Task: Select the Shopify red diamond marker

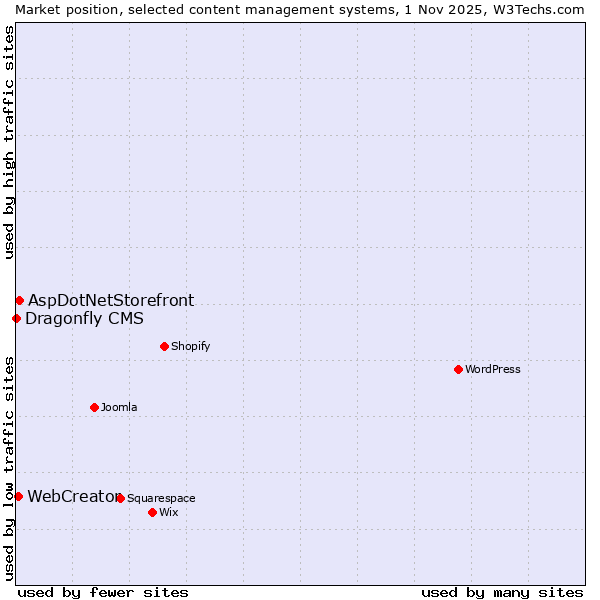Action: click(x=164, y=346)
